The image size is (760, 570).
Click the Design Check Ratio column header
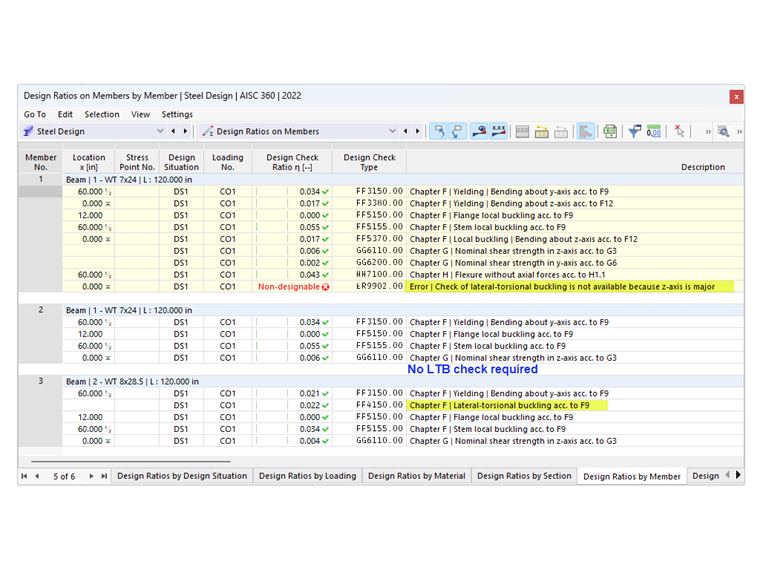[x=292, y=162]
